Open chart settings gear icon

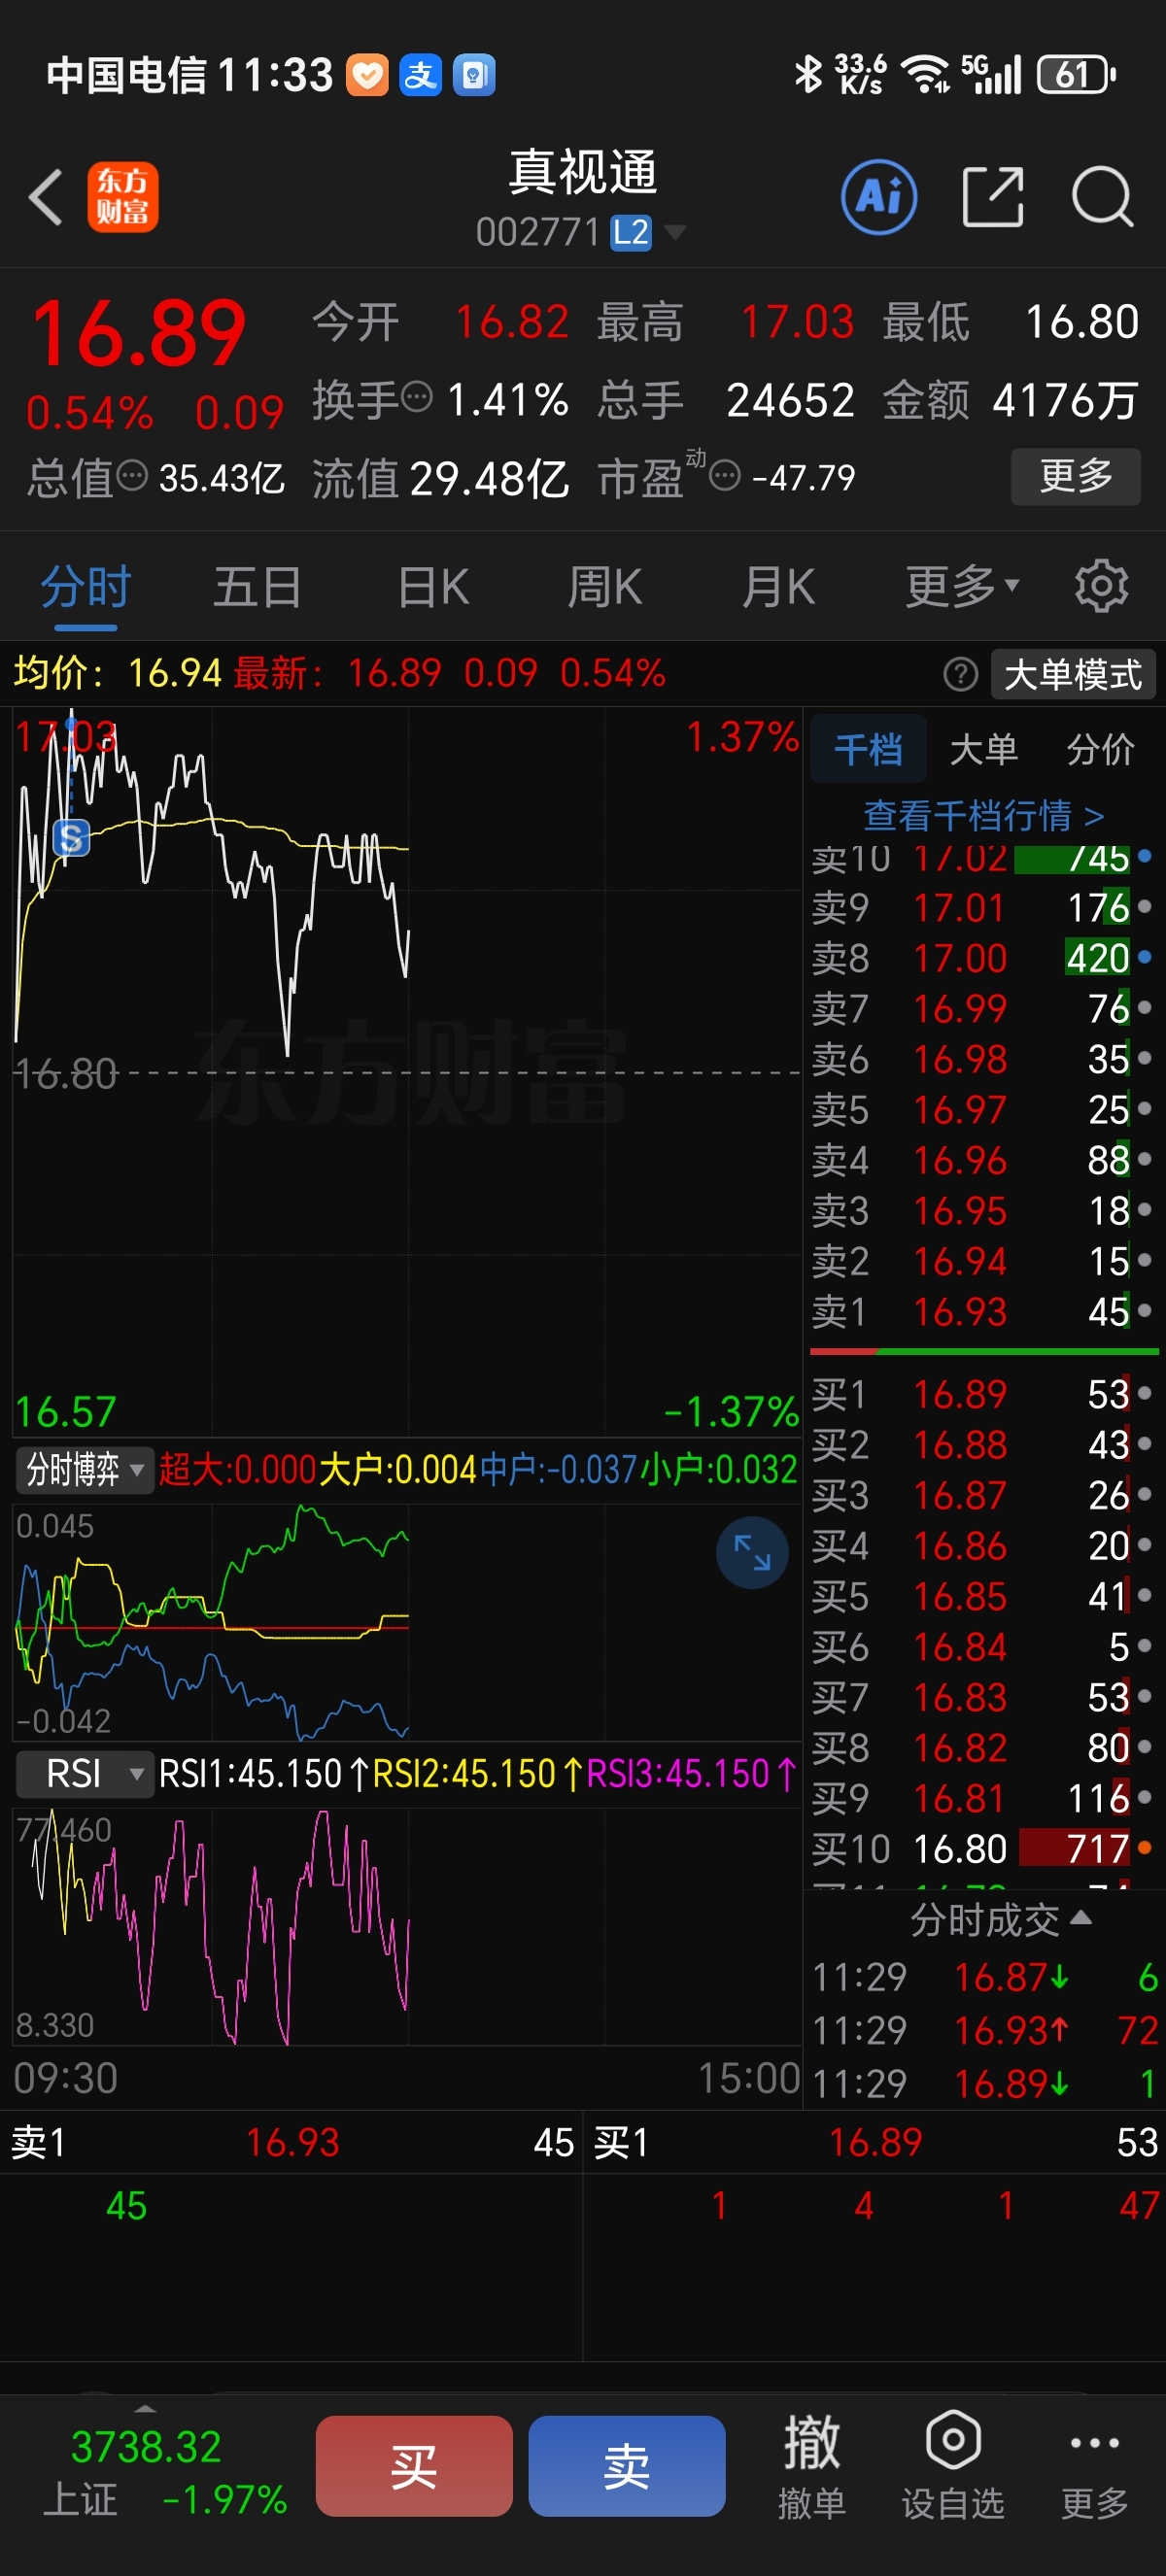point(1101,586)
